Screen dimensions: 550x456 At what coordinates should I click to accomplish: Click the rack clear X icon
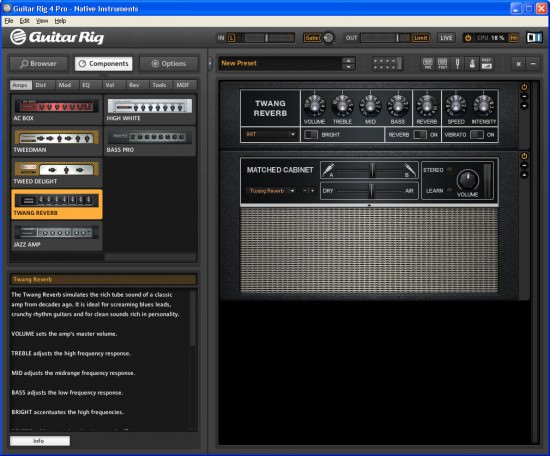click(x=518, y=64)
